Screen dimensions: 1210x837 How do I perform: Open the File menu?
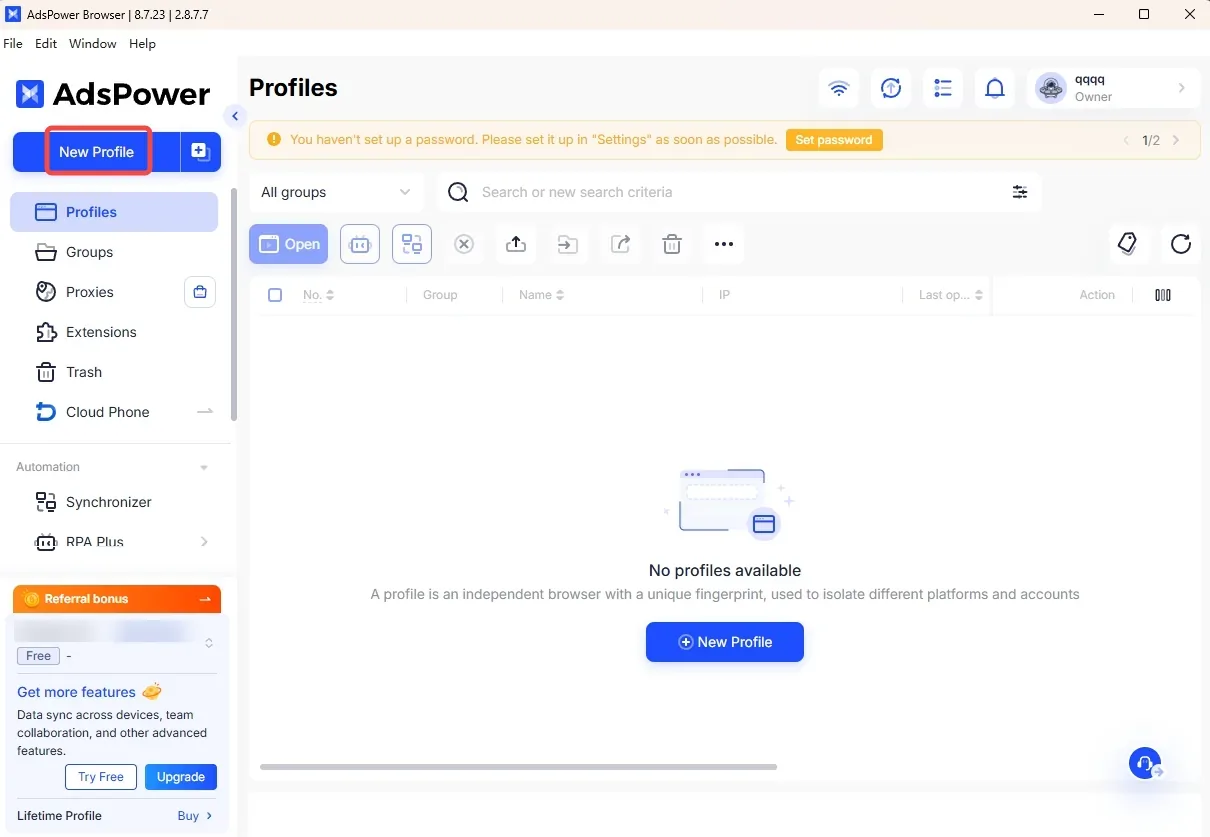pyautogui.click(x=13, y=44)
